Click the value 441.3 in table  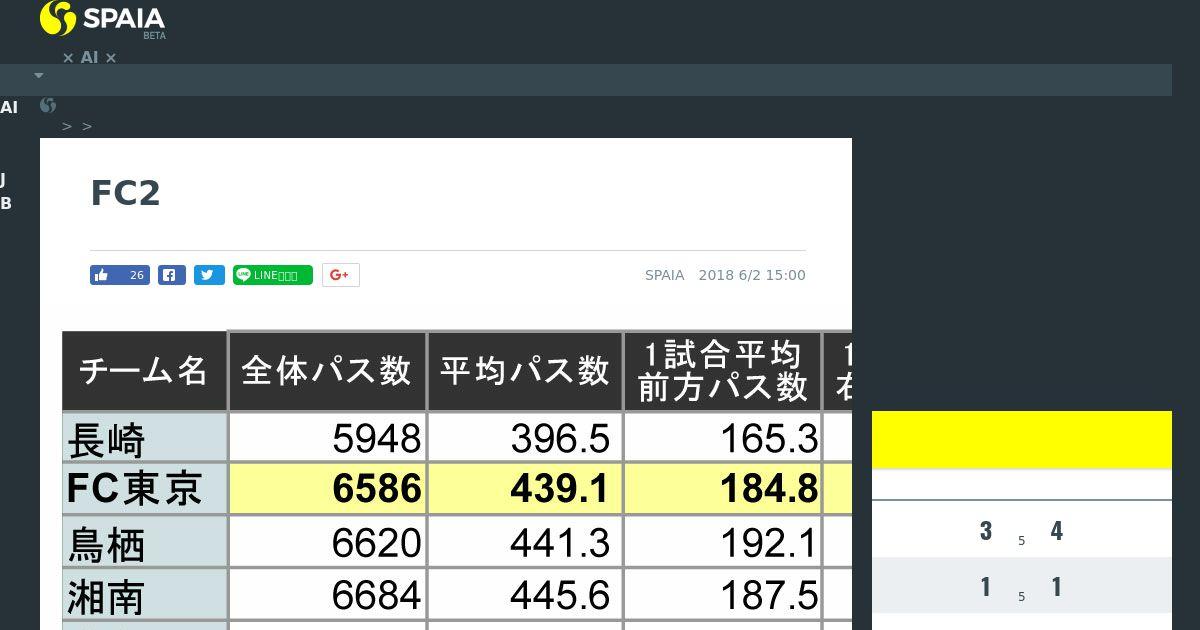pos(560,543)
